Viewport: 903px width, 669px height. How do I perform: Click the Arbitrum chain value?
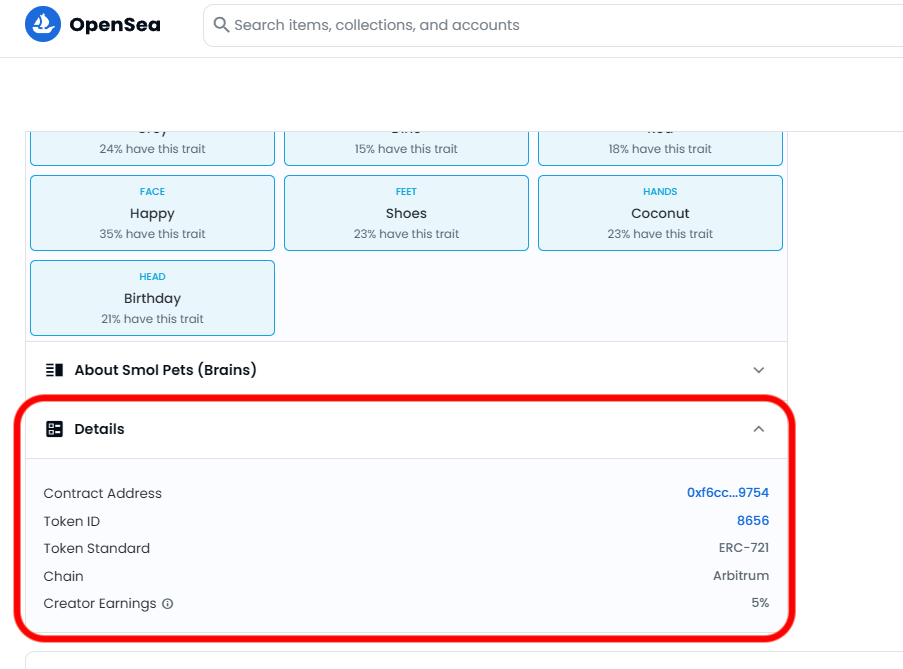741,576
